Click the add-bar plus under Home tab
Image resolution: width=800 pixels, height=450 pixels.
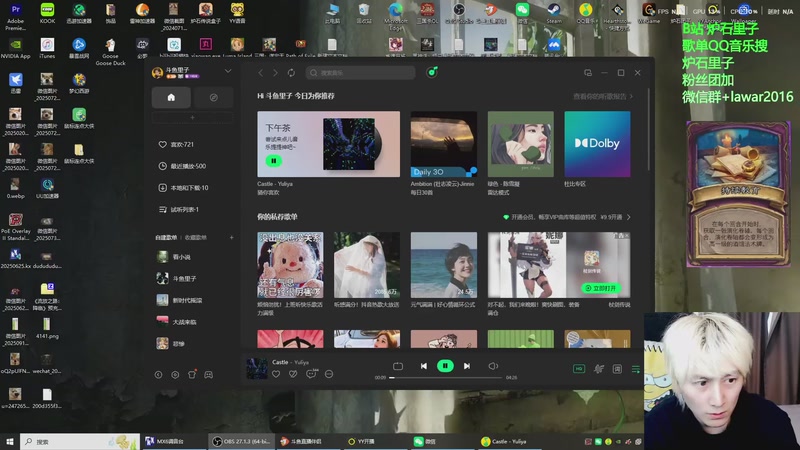192,117
